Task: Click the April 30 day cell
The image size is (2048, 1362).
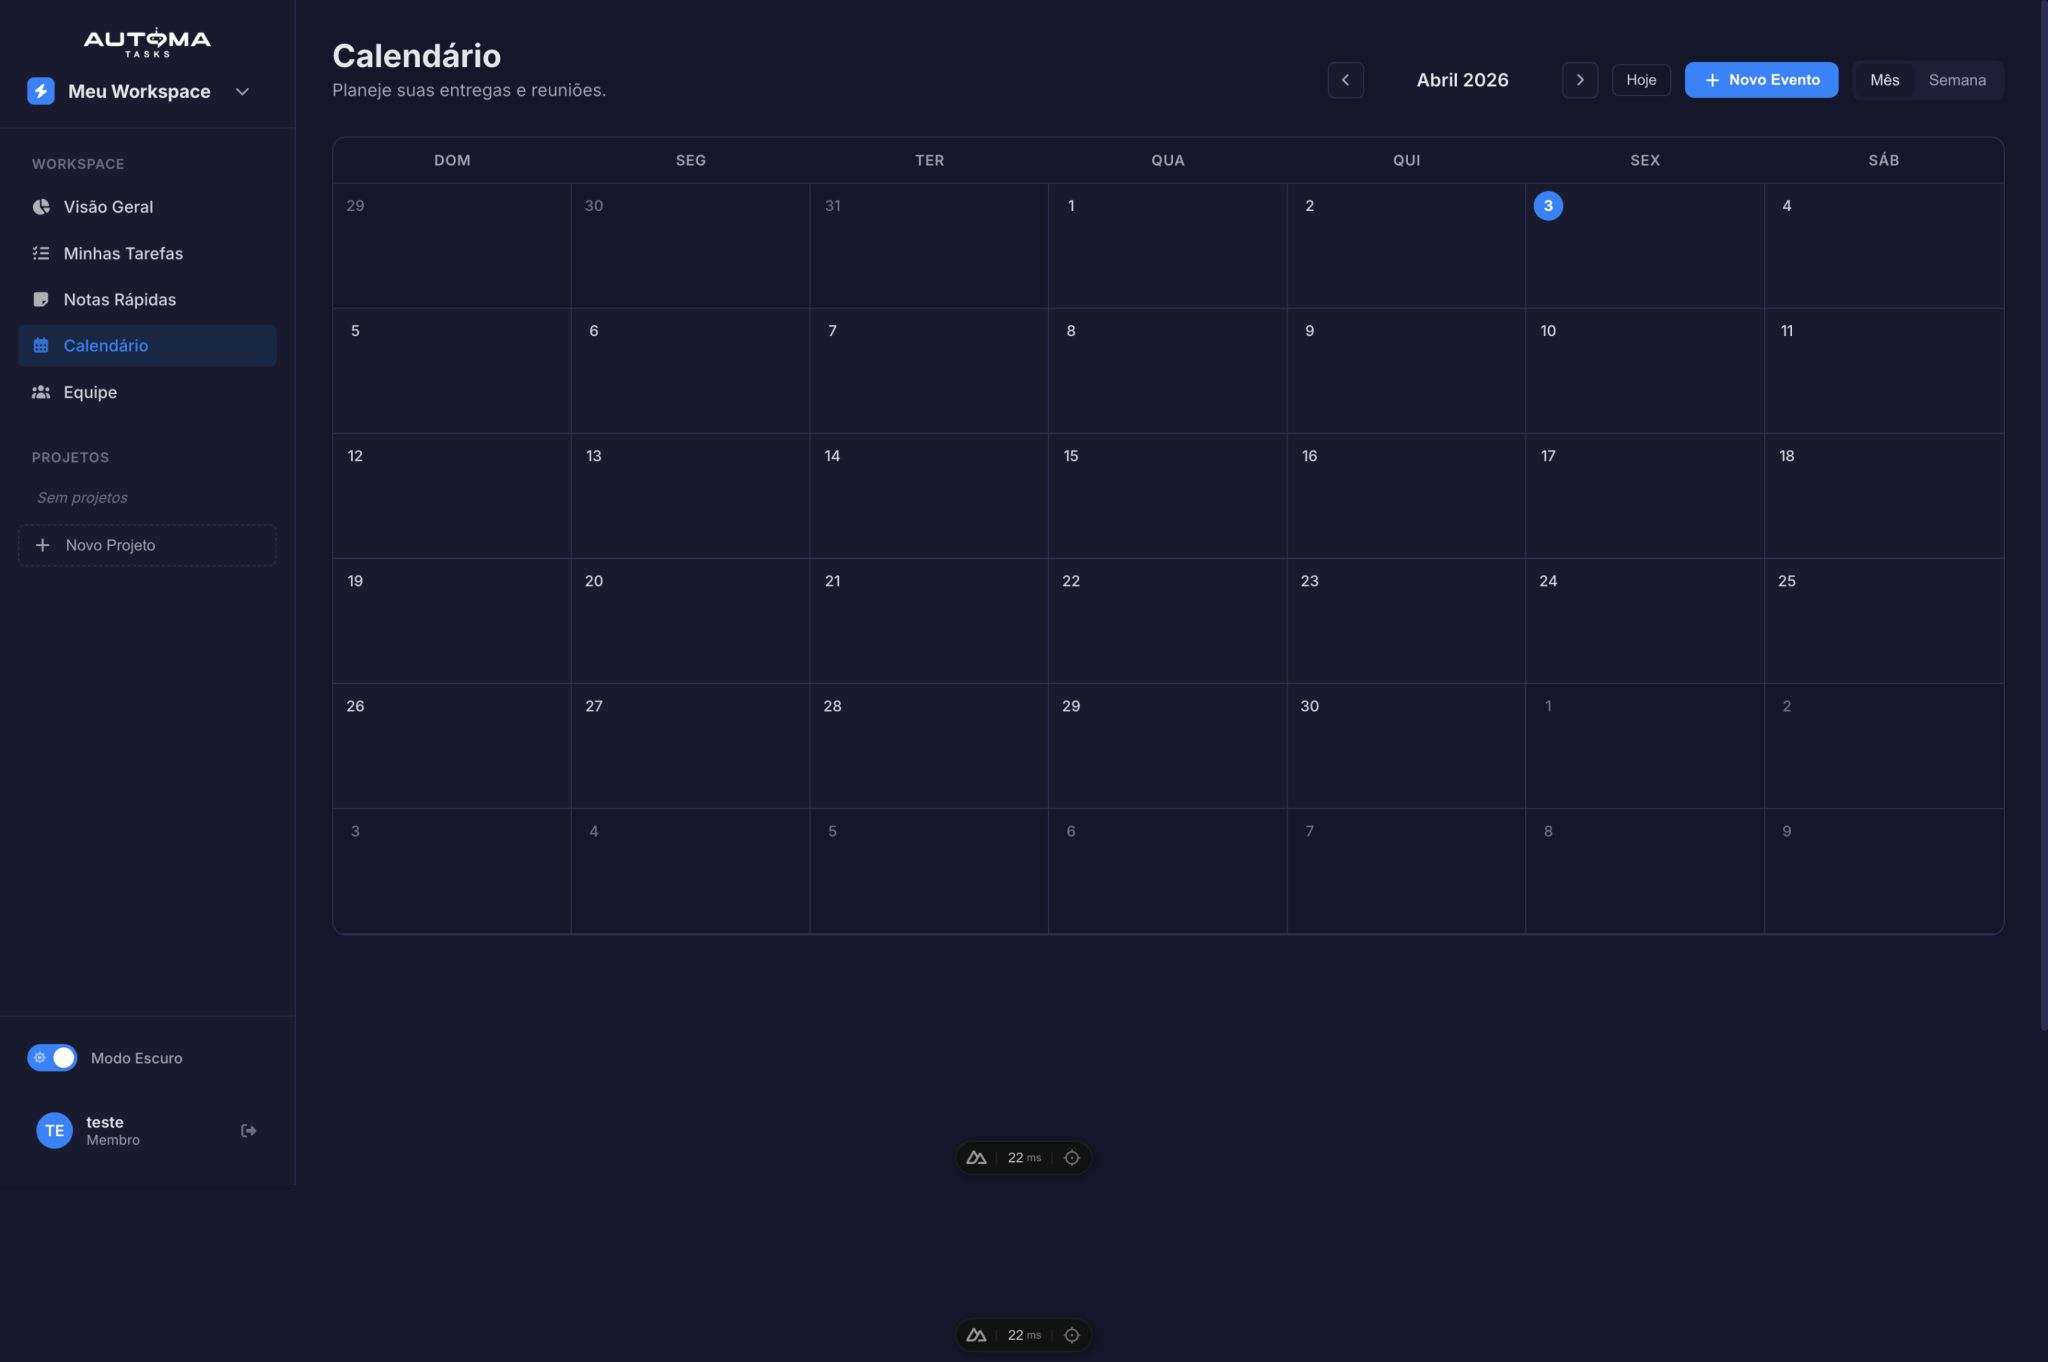Action: 1406,745
